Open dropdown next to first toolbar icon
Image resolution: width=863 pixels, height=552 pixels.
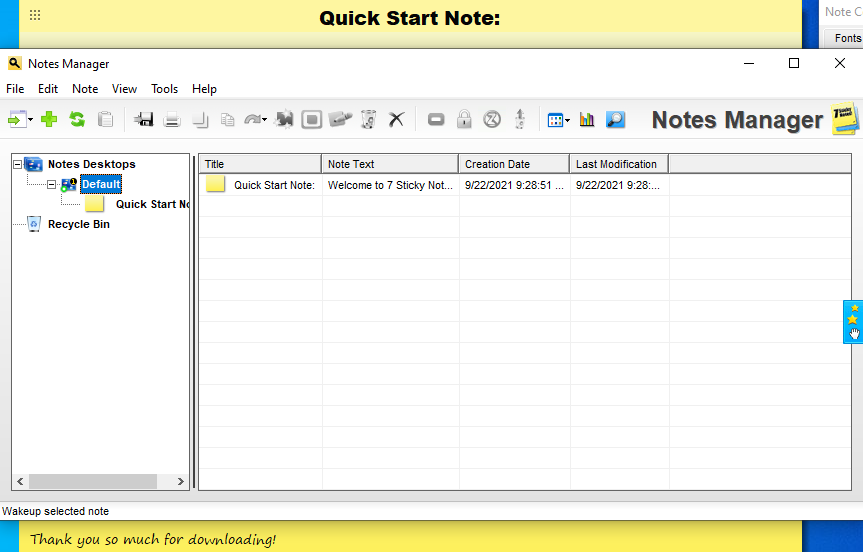[31, 121]
